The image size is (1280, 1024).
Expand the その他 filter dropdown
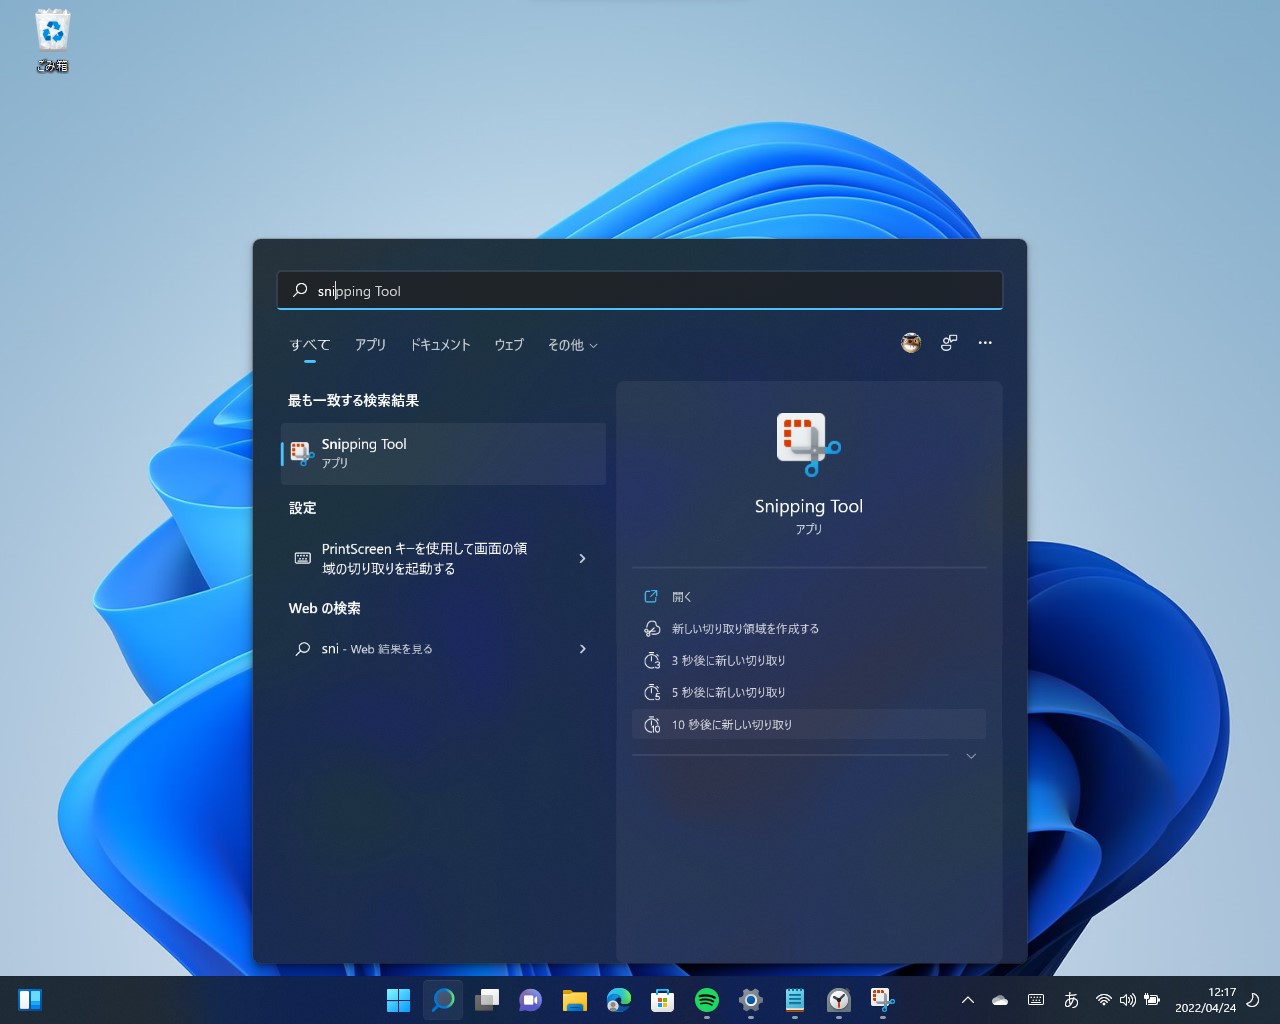pyautogui.click(x=572, y=345)
